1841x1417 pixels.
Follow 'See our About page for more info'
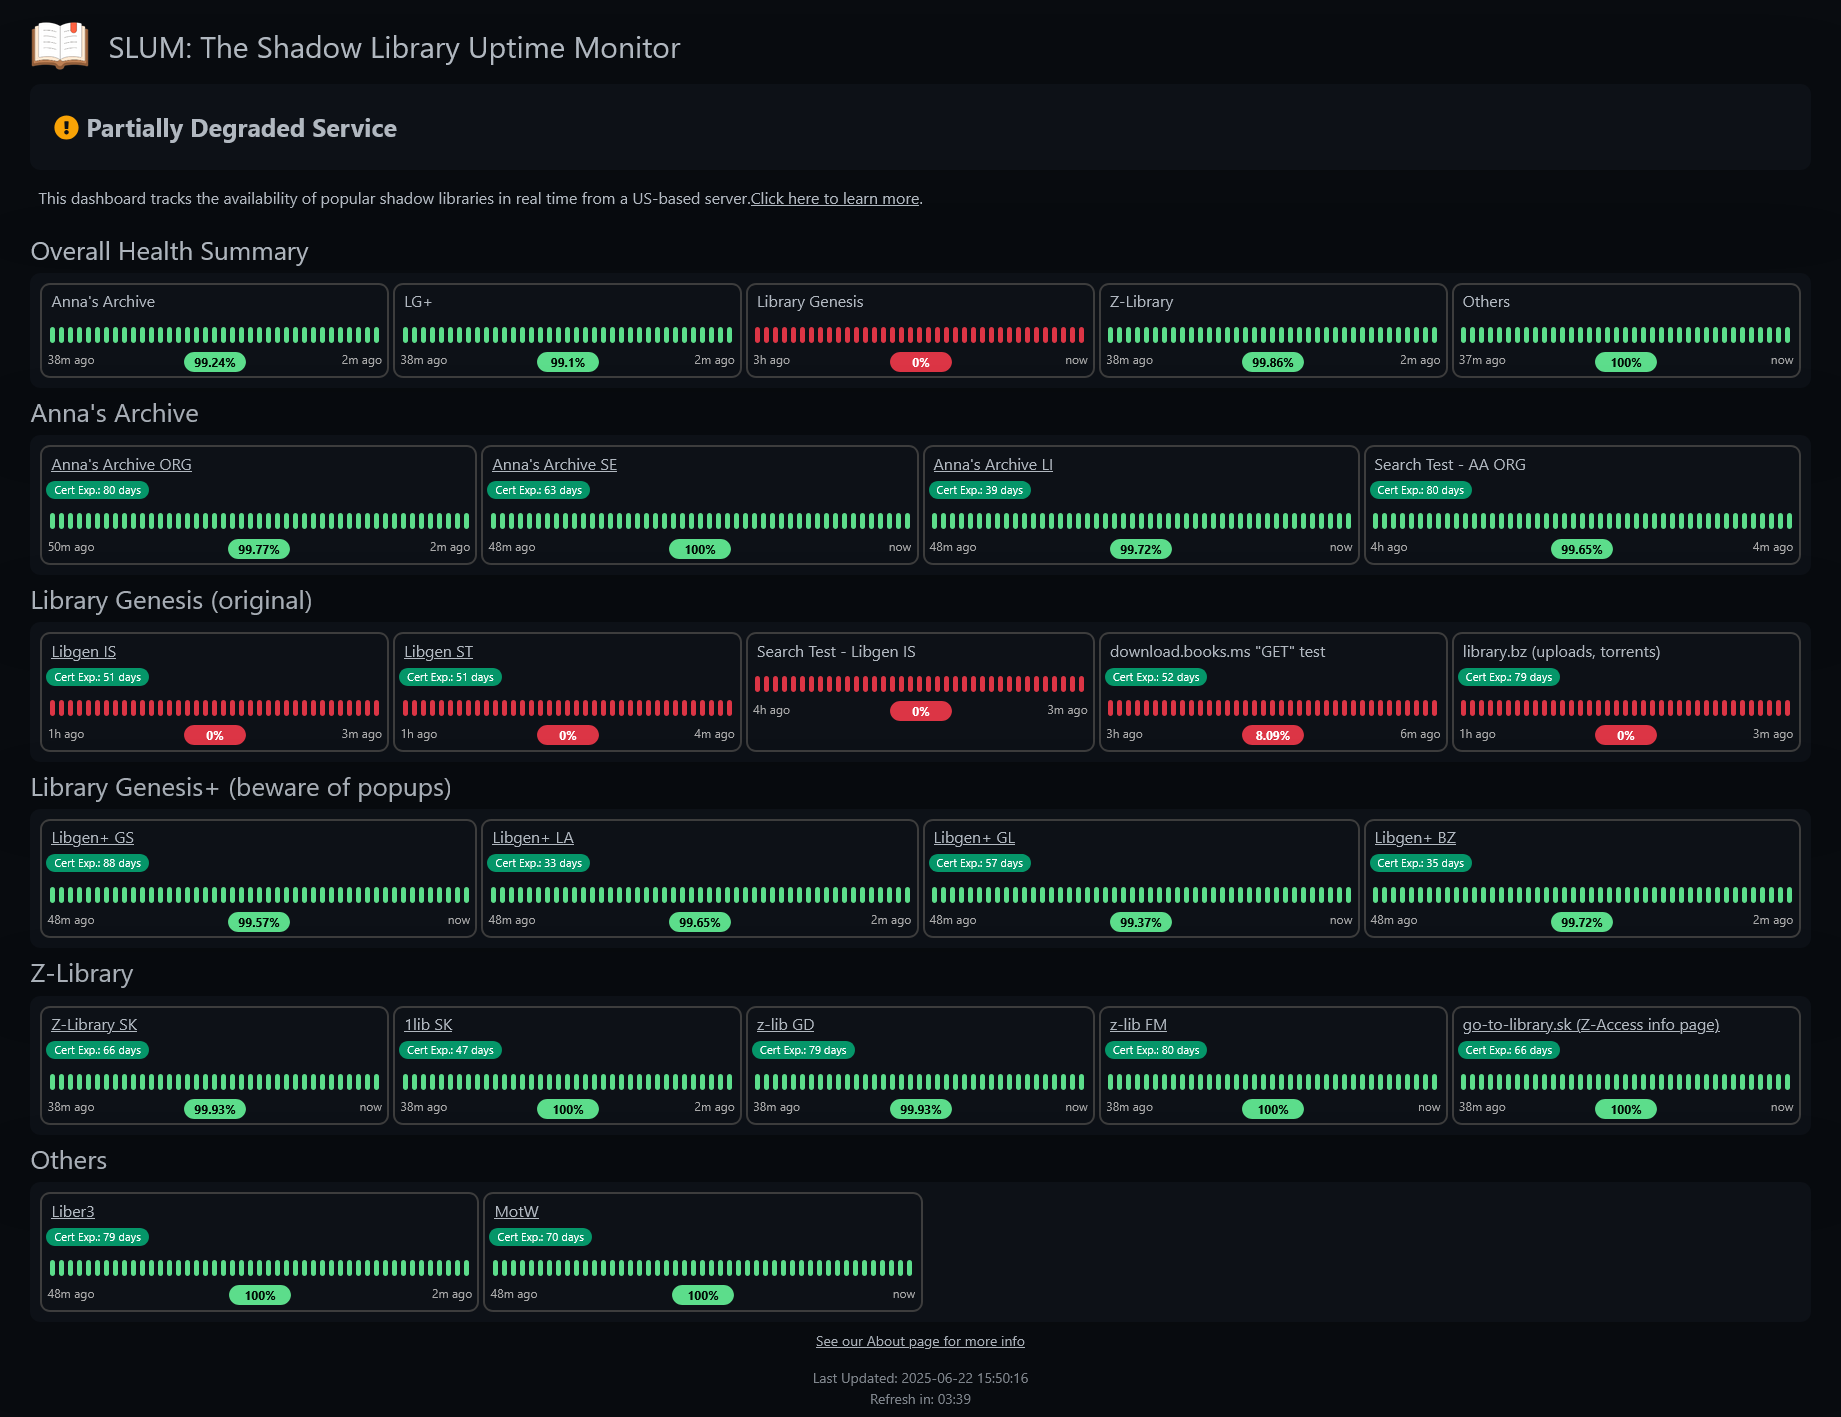click(920, 1341)
